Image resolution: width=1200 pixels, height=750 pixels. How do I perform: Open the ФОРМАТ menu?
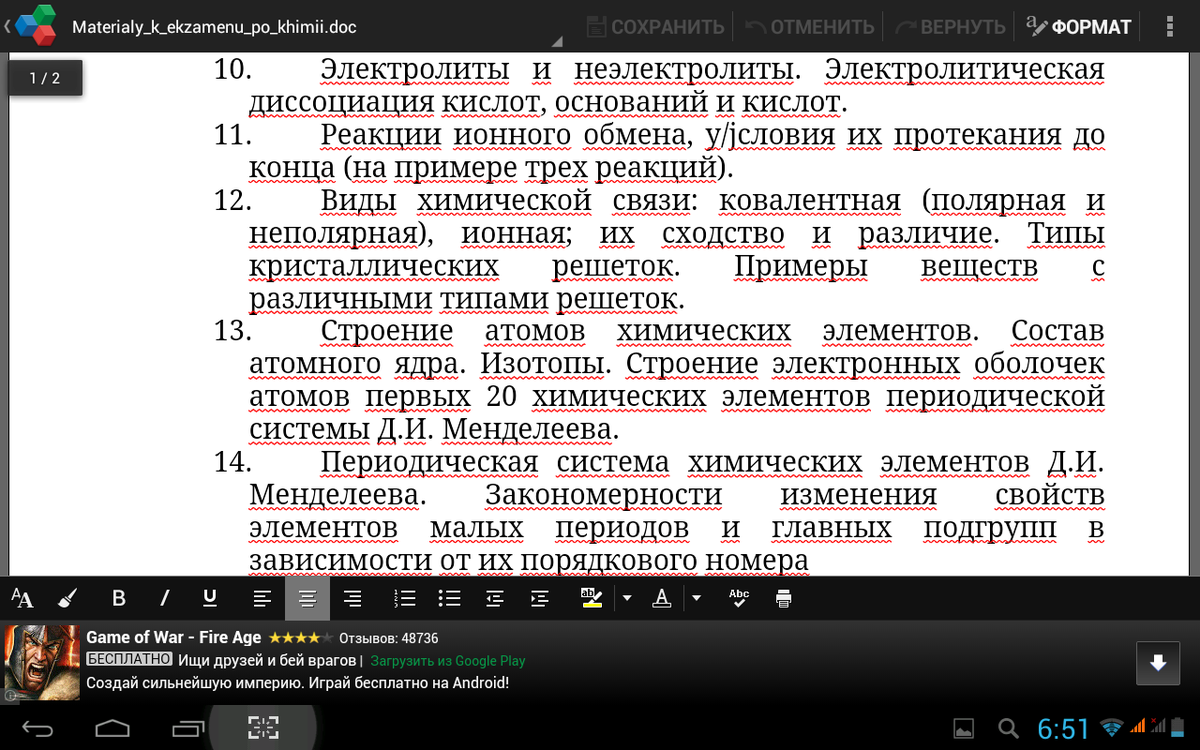(x=1080, y=27)
